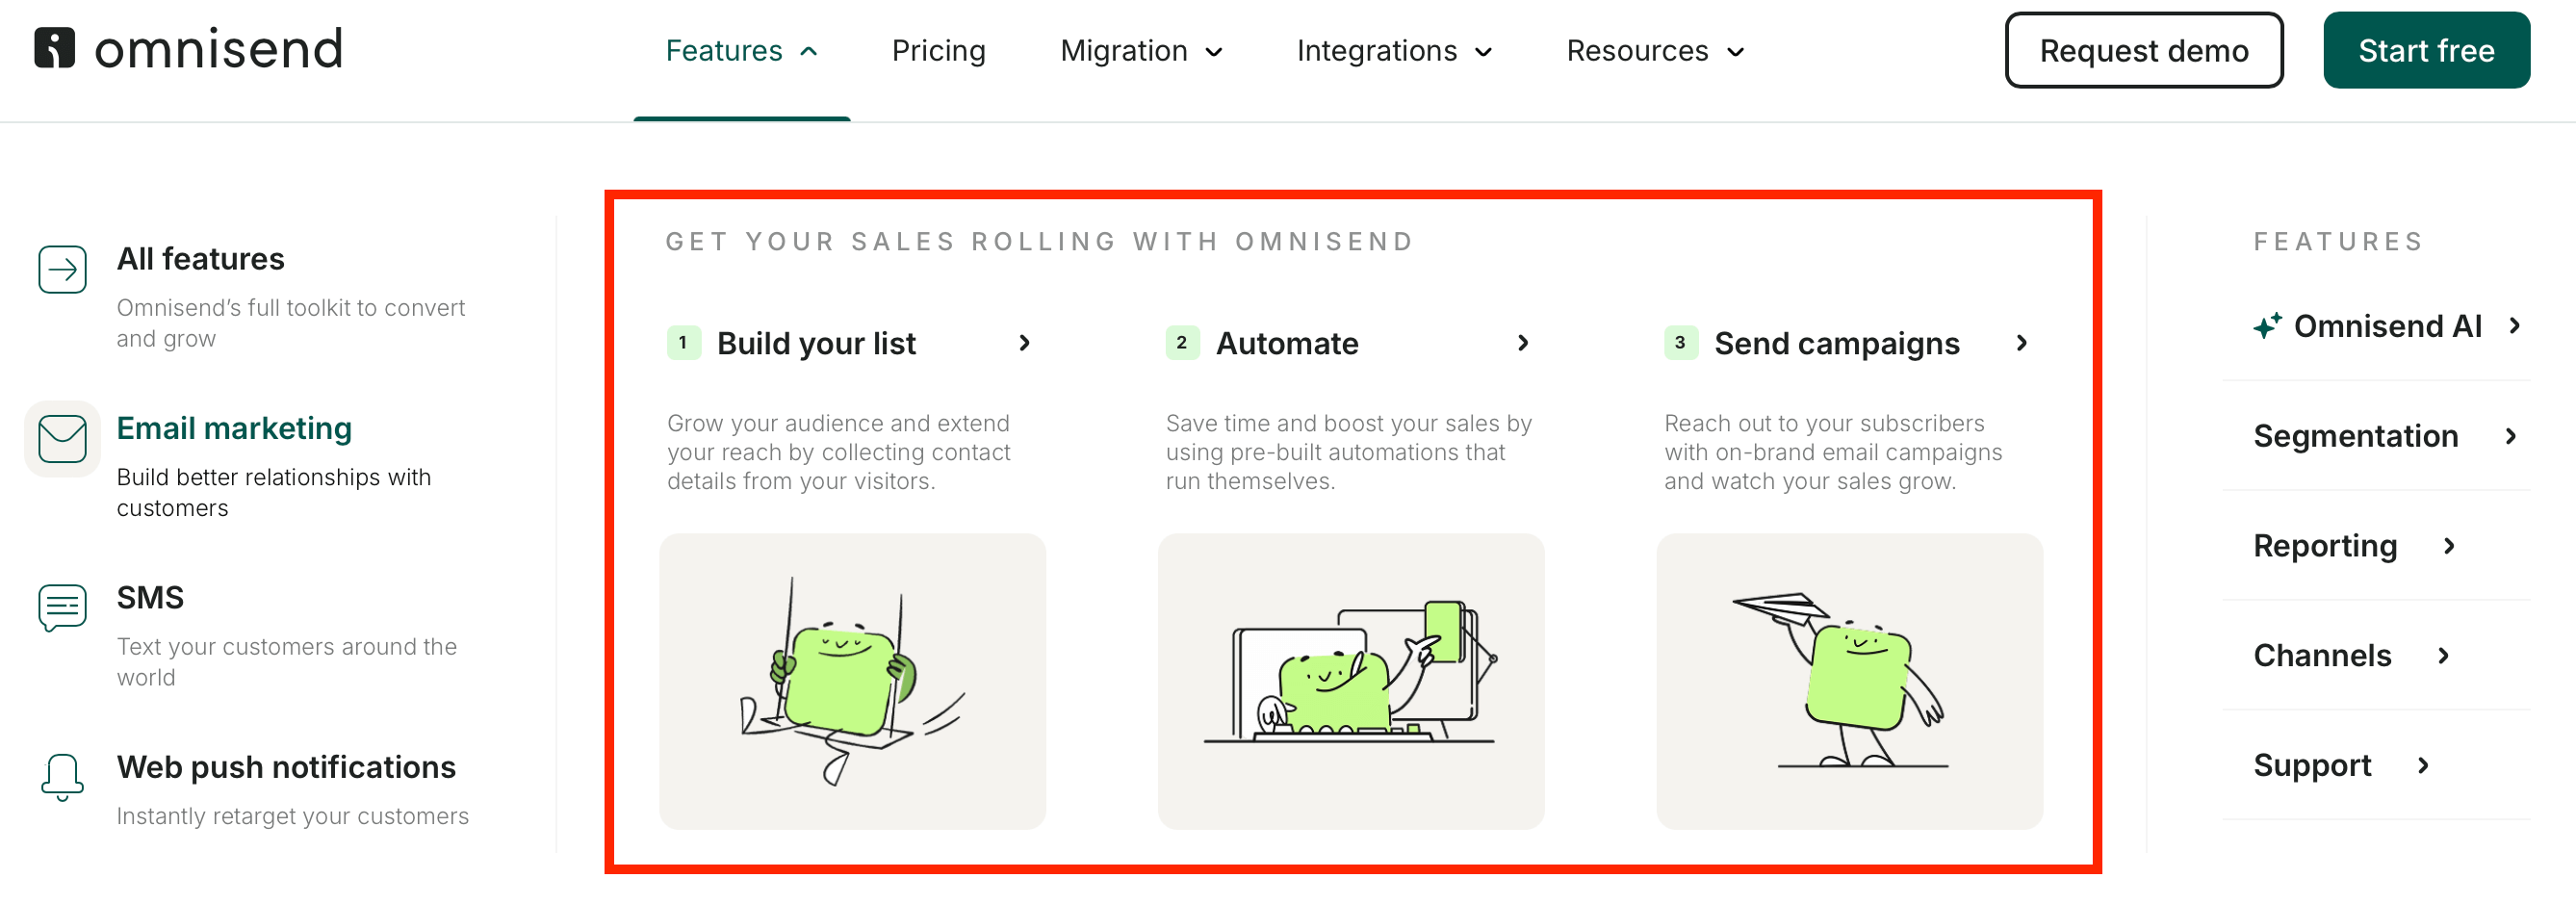The height and width of the screenshot is (904, 2576).
Task: Click the Web push notifications bell icon
Action: coord(61,777)
